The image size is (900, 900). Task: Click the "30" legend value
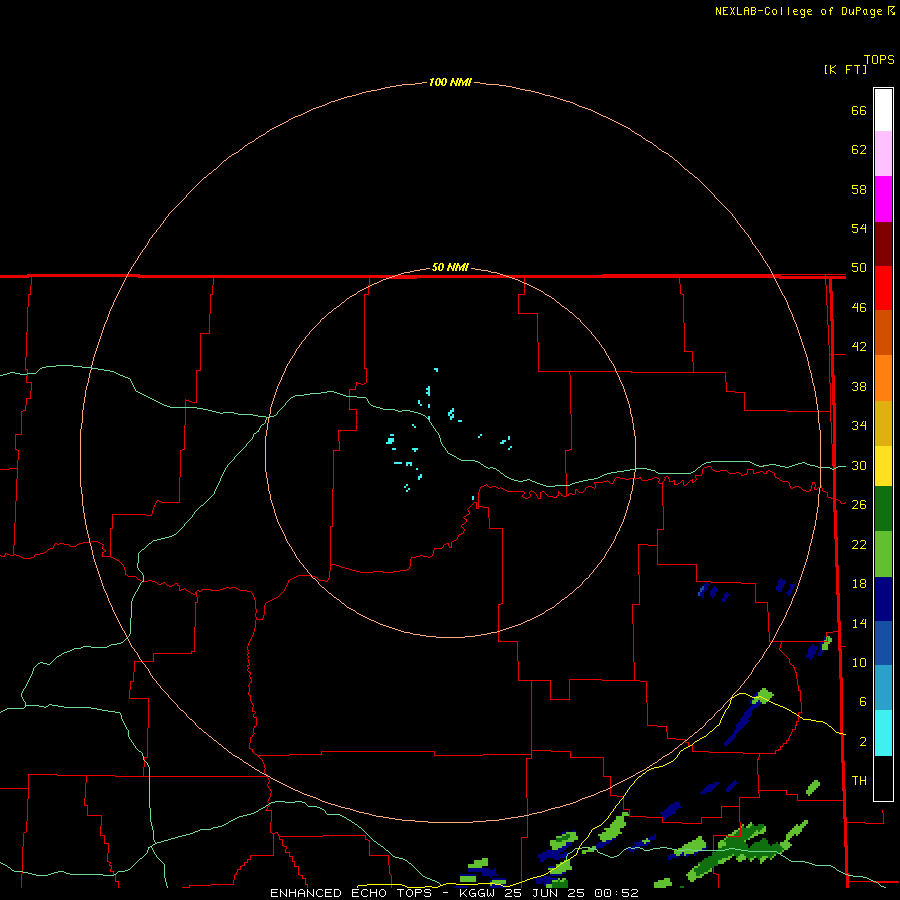(x=859, y=465)
